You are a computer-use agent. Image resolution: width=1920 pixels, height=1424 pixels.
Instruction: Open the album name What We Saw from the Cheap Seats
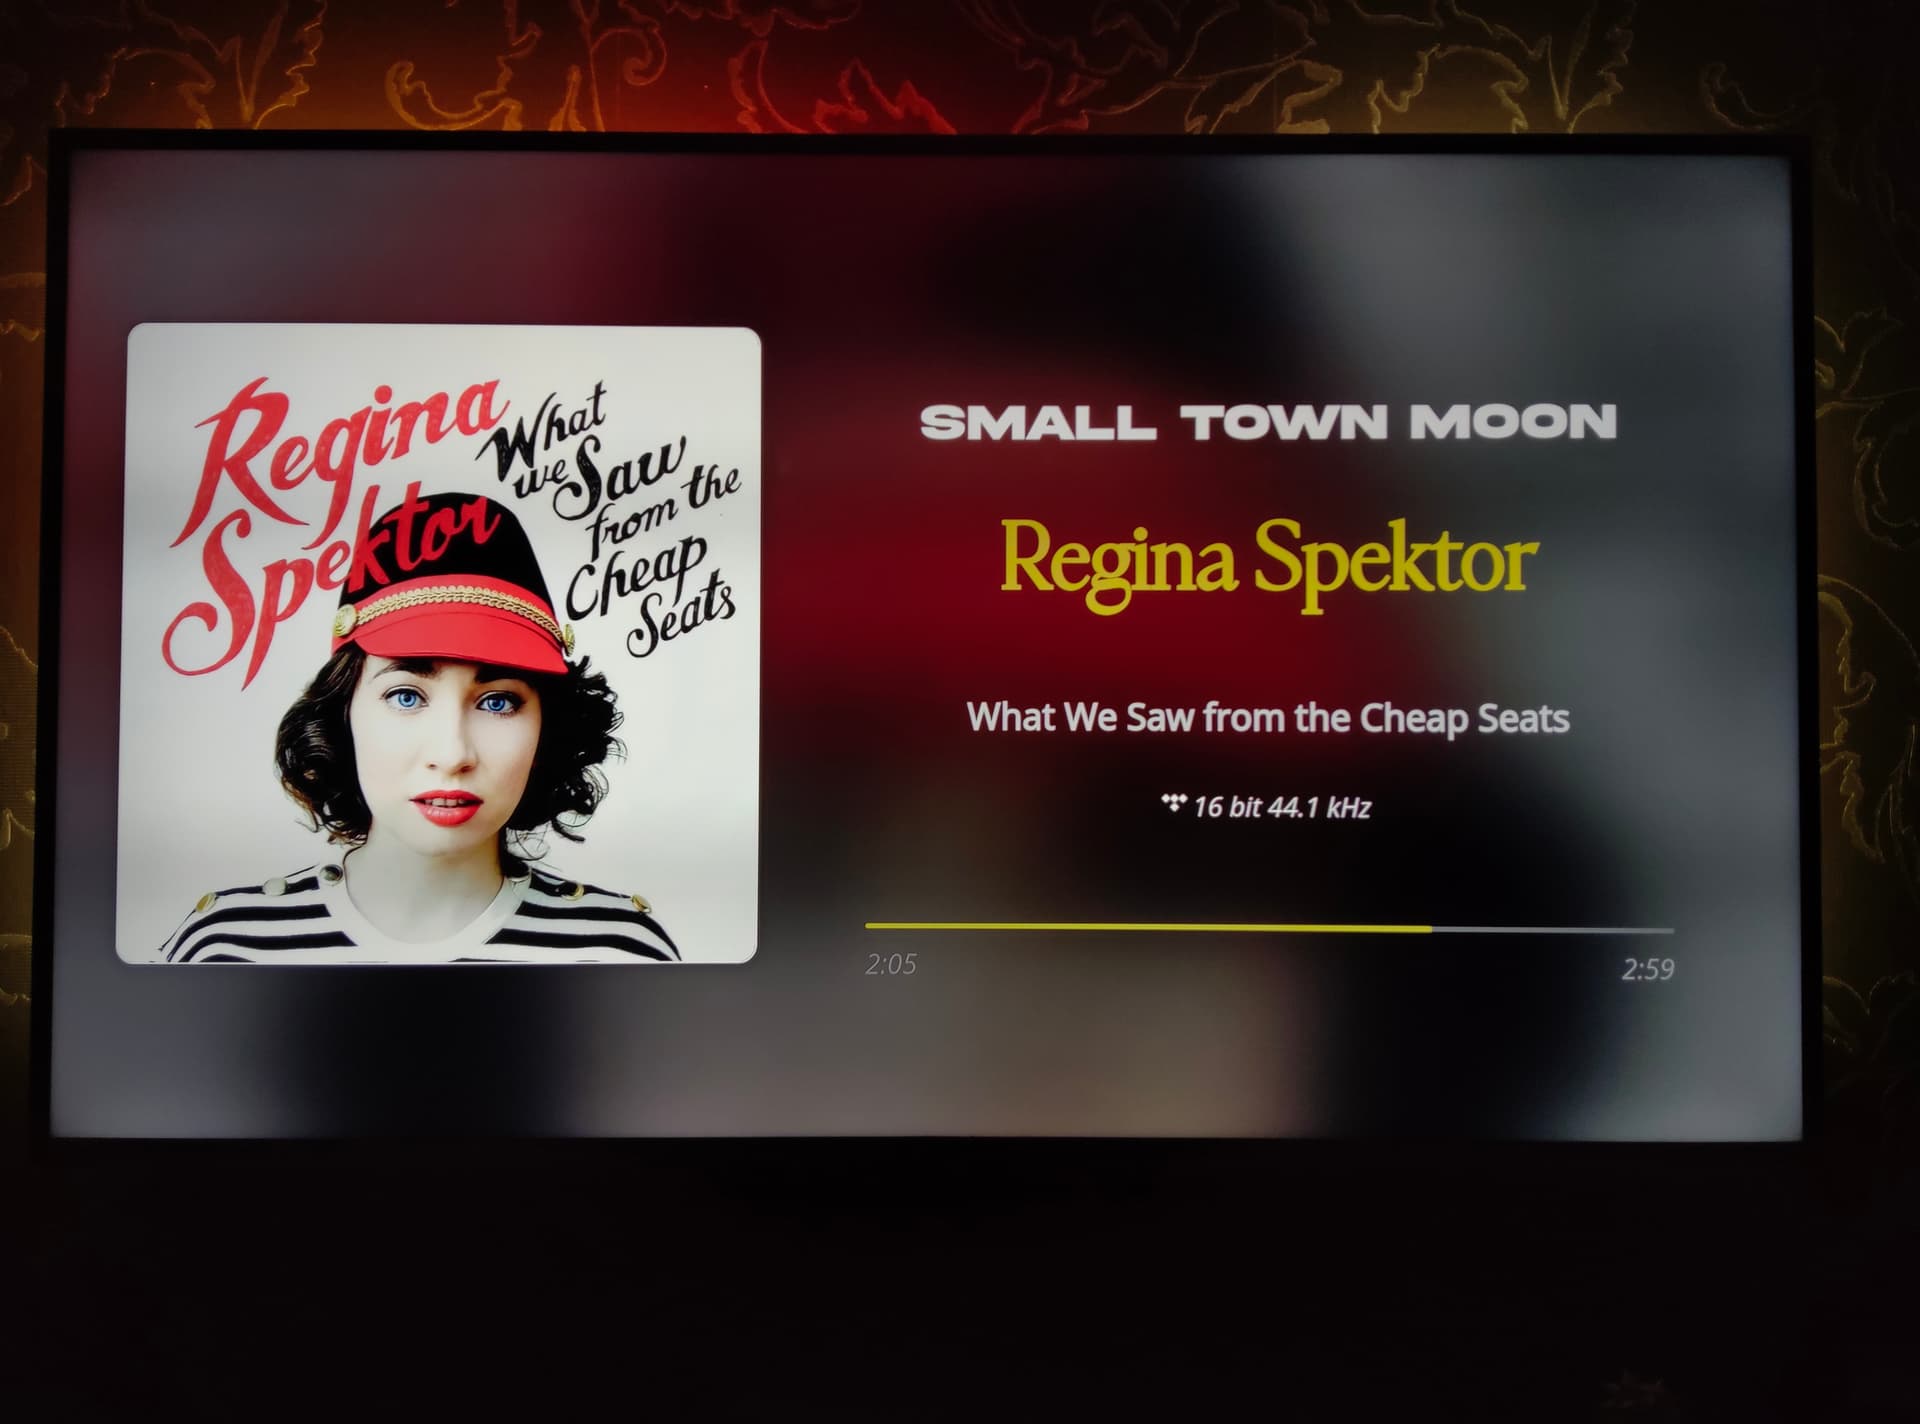[x=1268, y=718]
